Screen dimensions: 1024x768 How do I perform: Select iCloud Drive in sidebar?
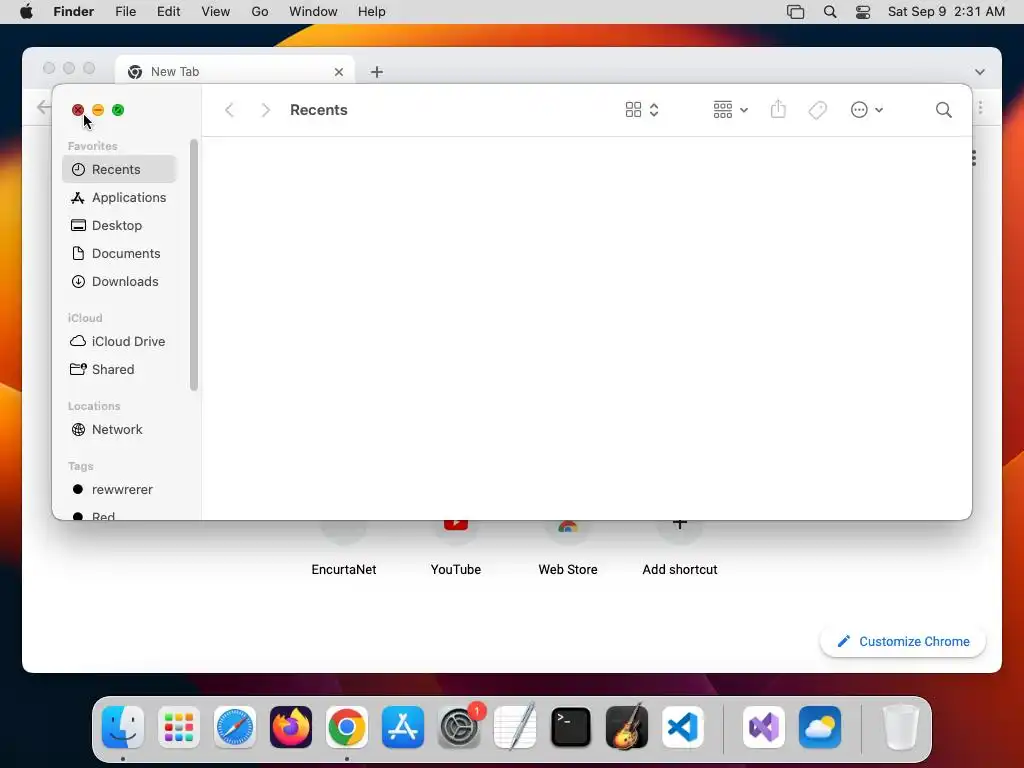coord(119,342)
